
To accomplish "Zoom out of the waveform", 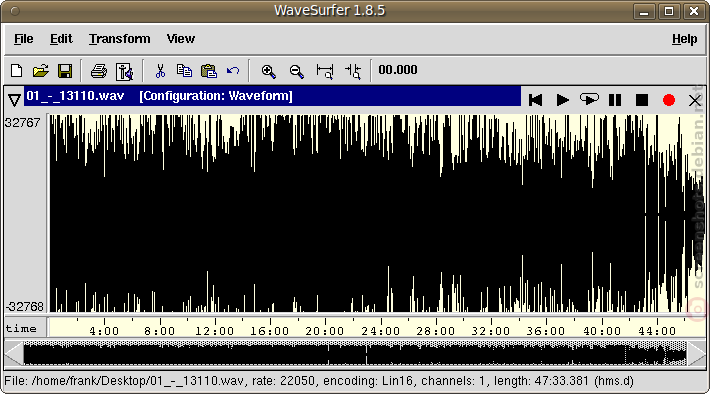I will (x=297, y=72).
